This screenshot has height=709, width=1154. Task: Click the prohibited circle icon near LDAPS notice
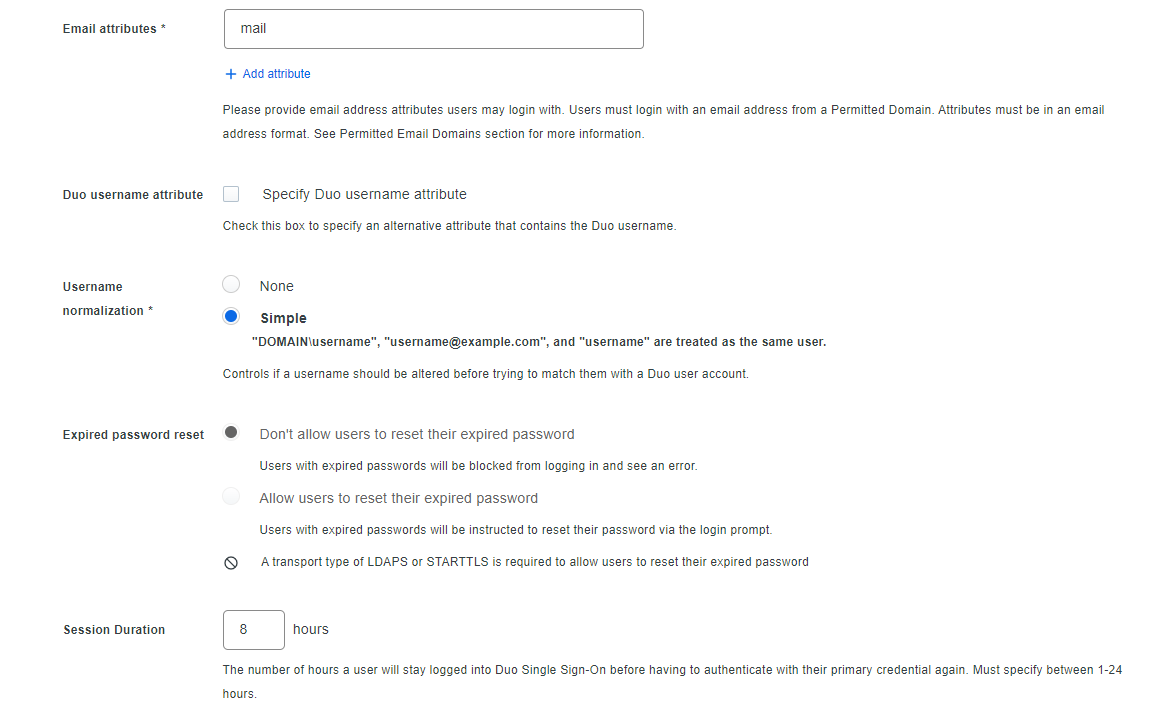[231, 563]
